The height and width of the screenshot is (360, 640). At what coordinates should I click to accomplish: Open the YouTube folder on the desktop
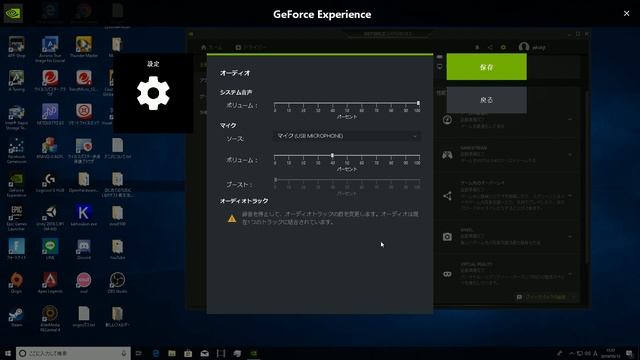117,249
